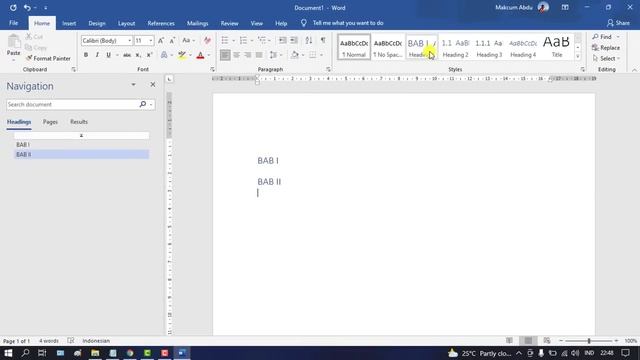Clear all formatting icon
The height and width of the screenshot is (360, 640).
[x=207, y=40]
